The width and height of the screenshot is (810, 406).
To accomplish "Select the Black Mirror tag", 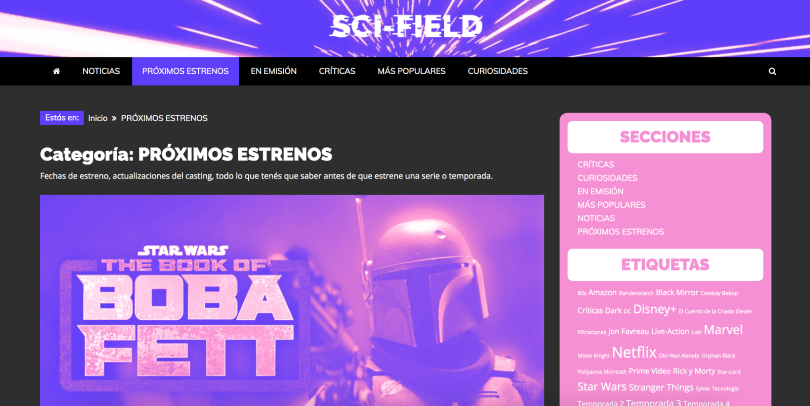I will pos(677,292).
